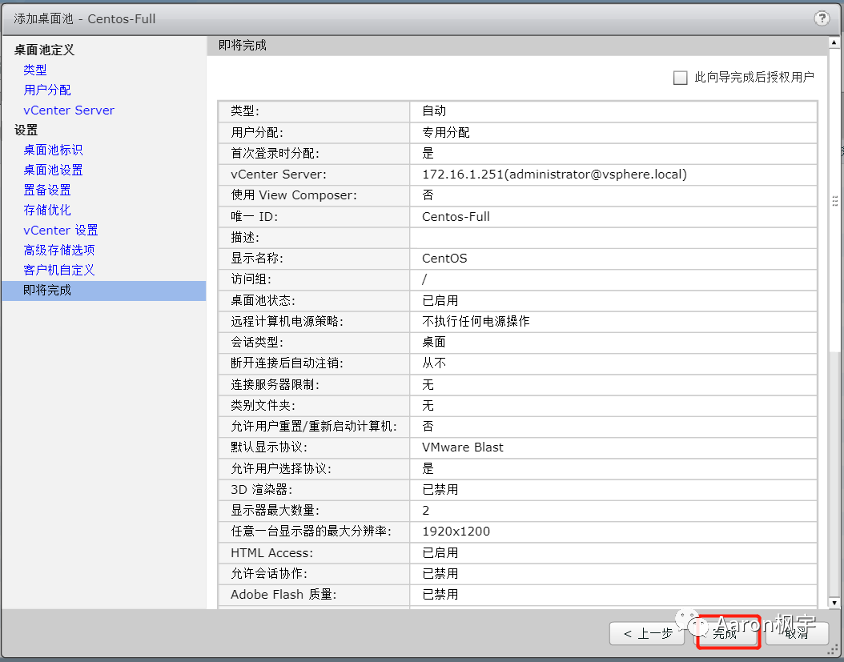Click 允许用户重置/重新启动计算机 label
The height and width of the screenshot is (662, 844).
314,427
